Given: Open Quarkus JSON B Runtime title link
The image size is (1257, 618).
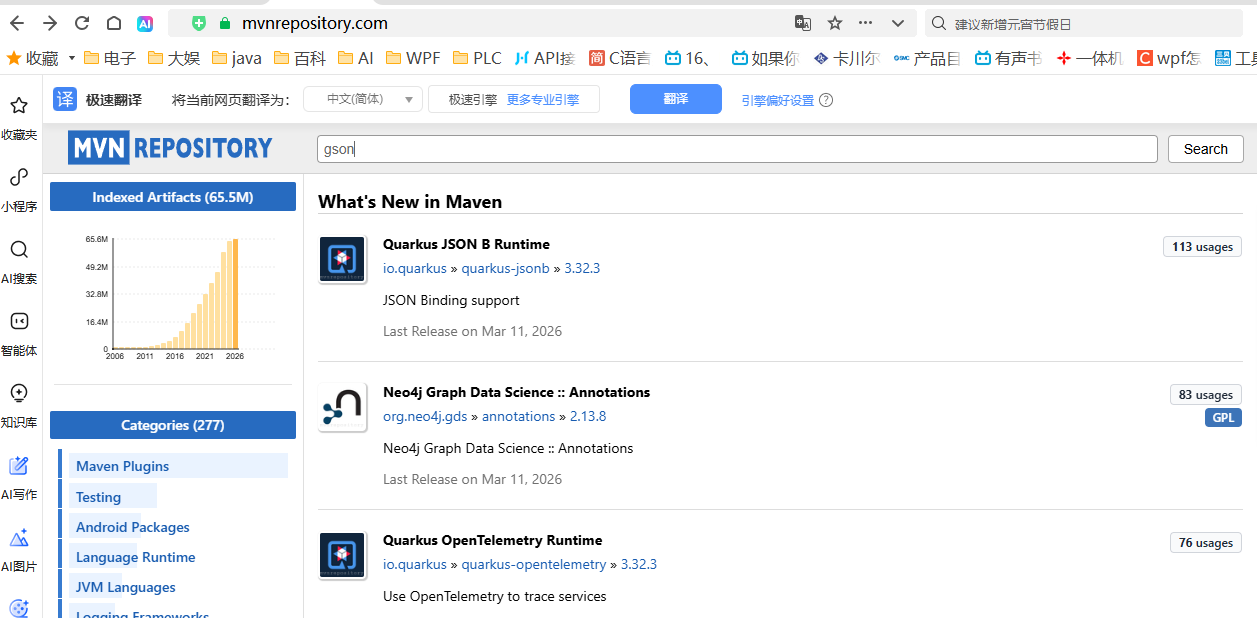Looking at the screenshot, I should (x=466, y=244).
